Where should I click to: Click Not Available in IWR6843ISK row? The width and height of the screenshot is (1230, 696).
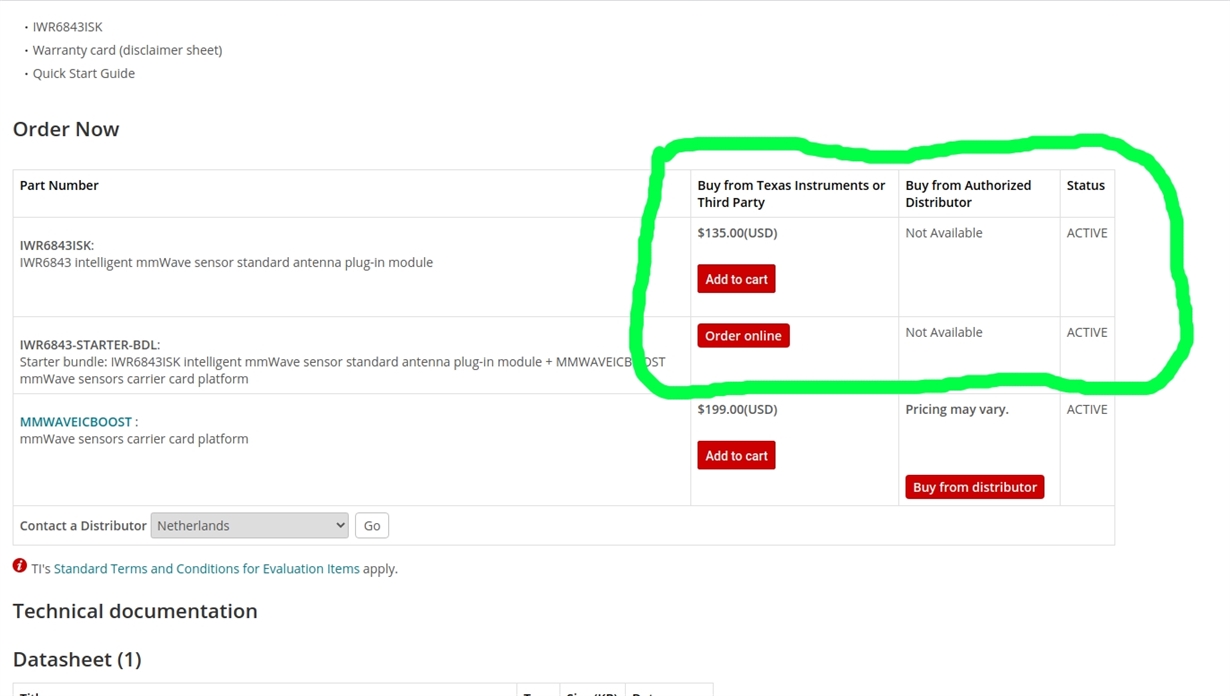click(944, 233)
